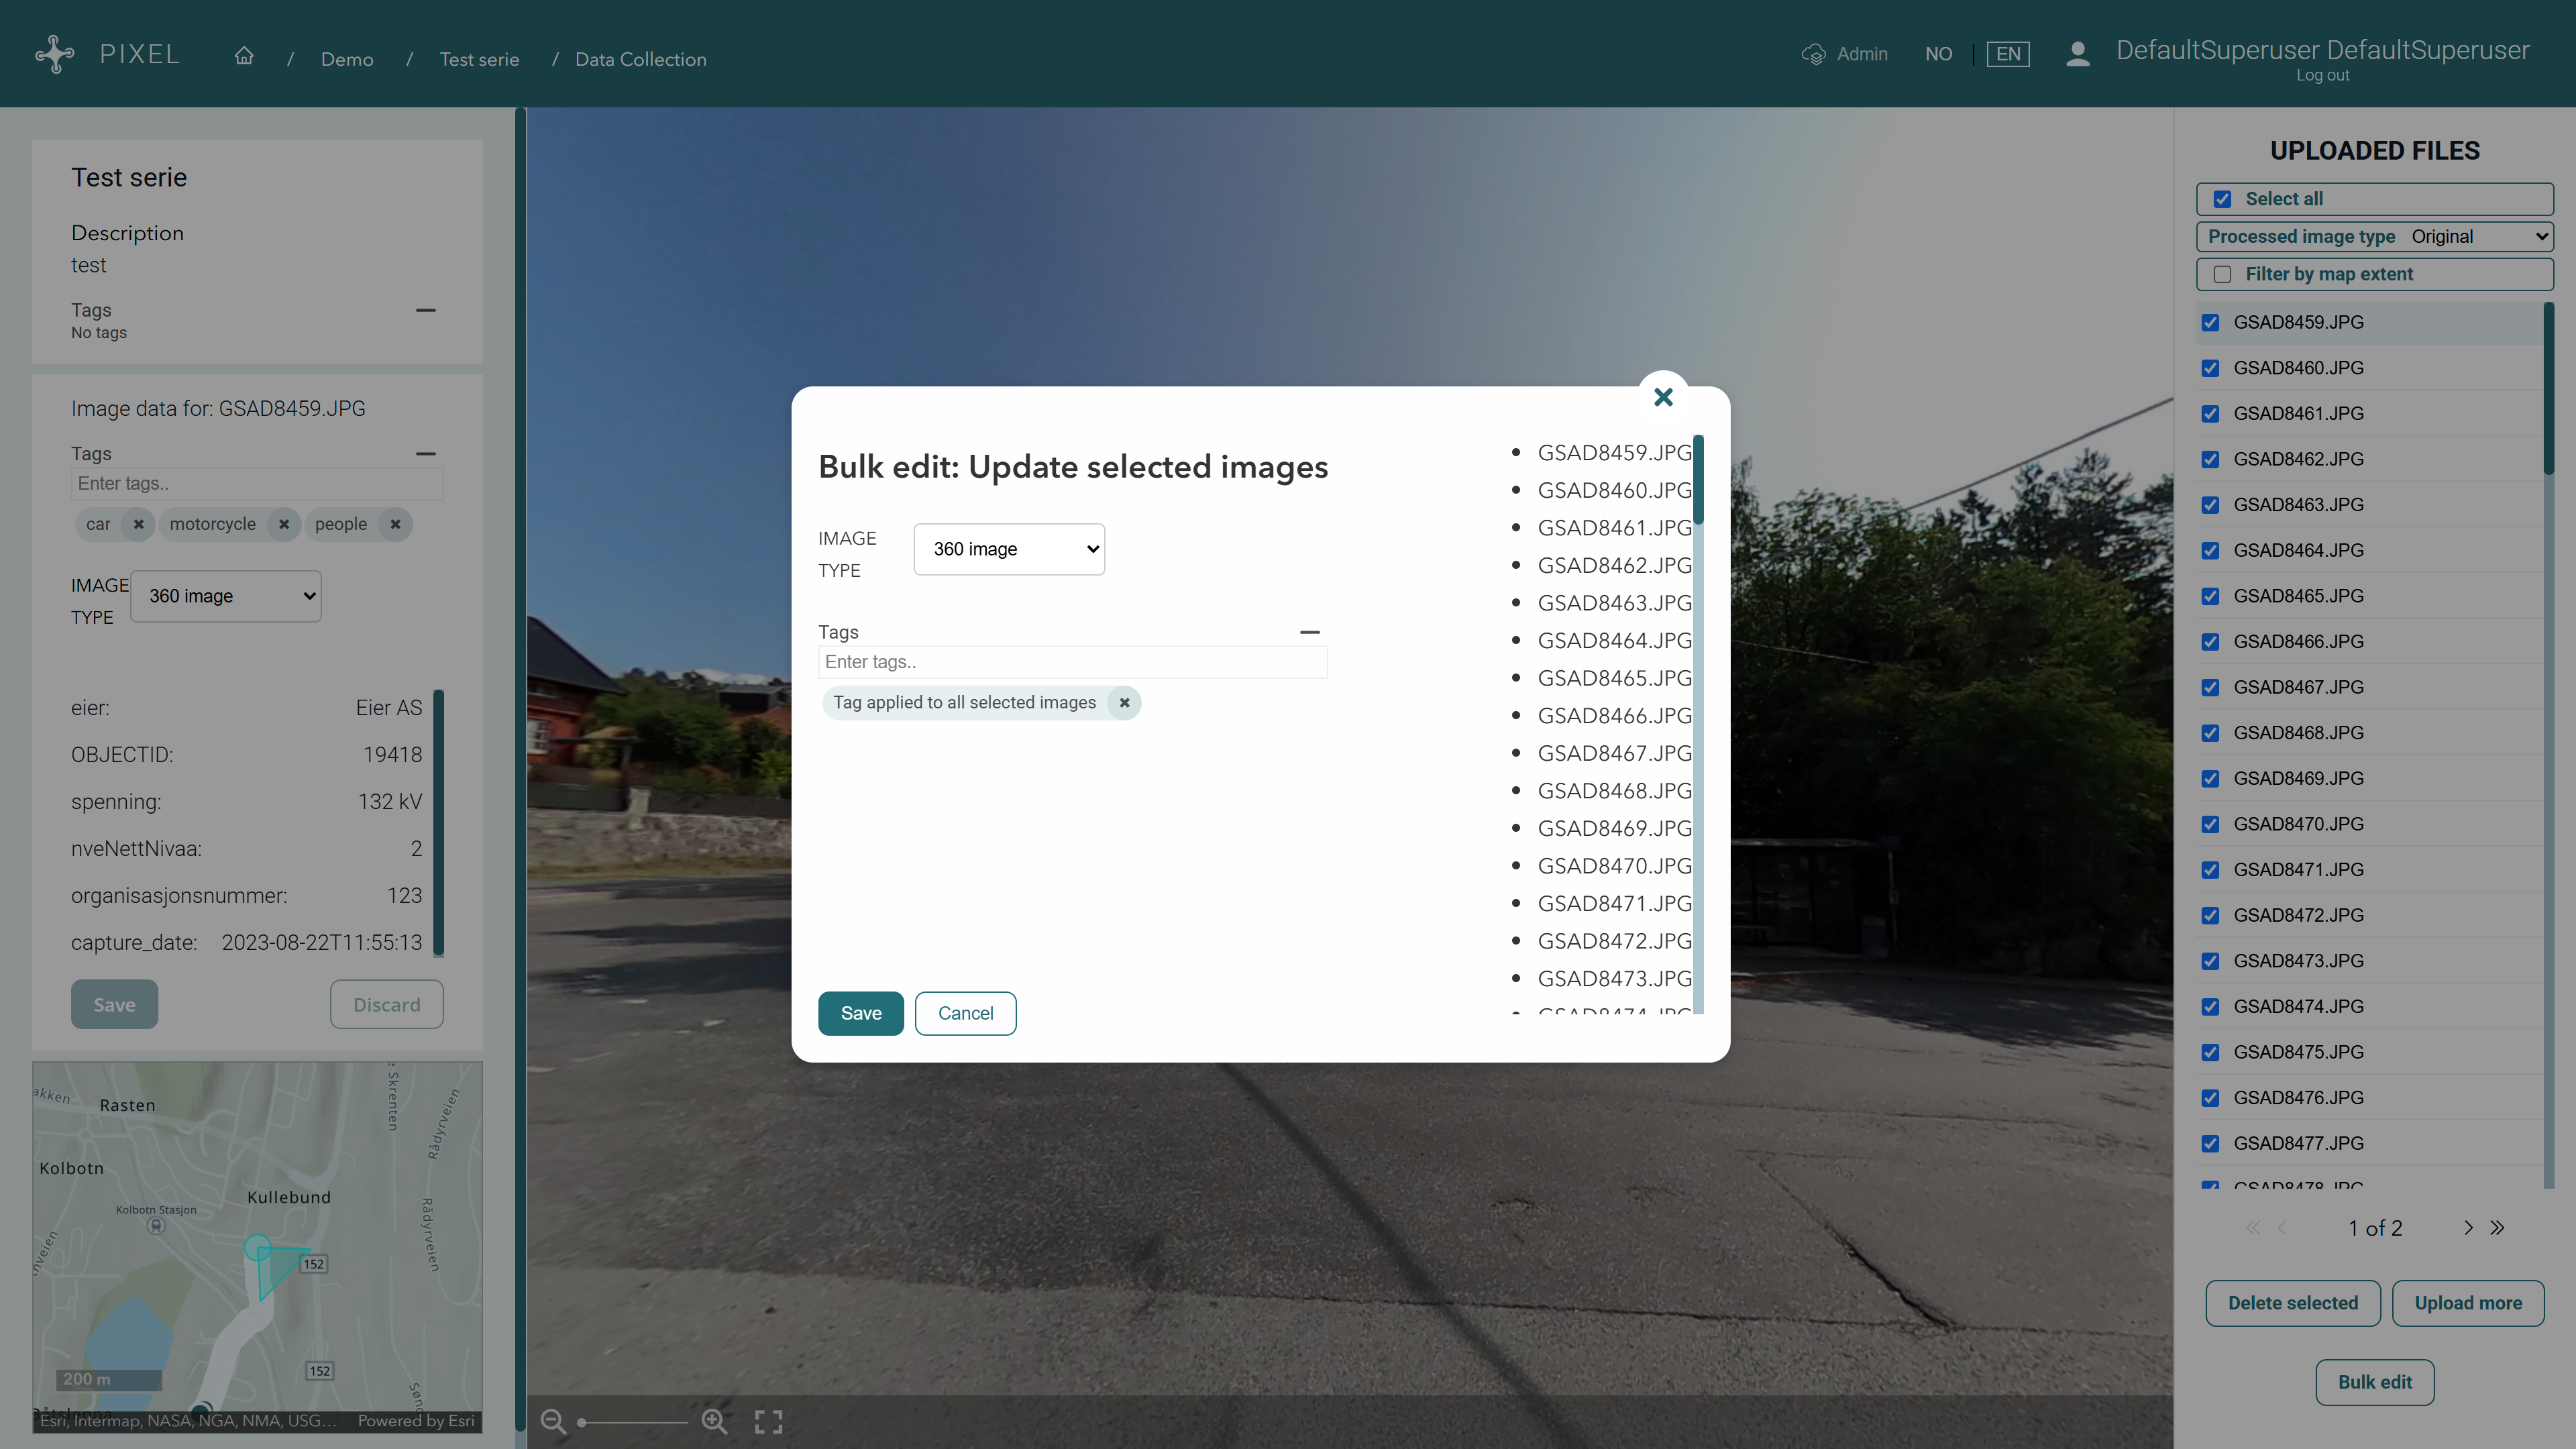
Task: Remove the 'Tag applied to all selected images' tag
Action: point(1124,703)
